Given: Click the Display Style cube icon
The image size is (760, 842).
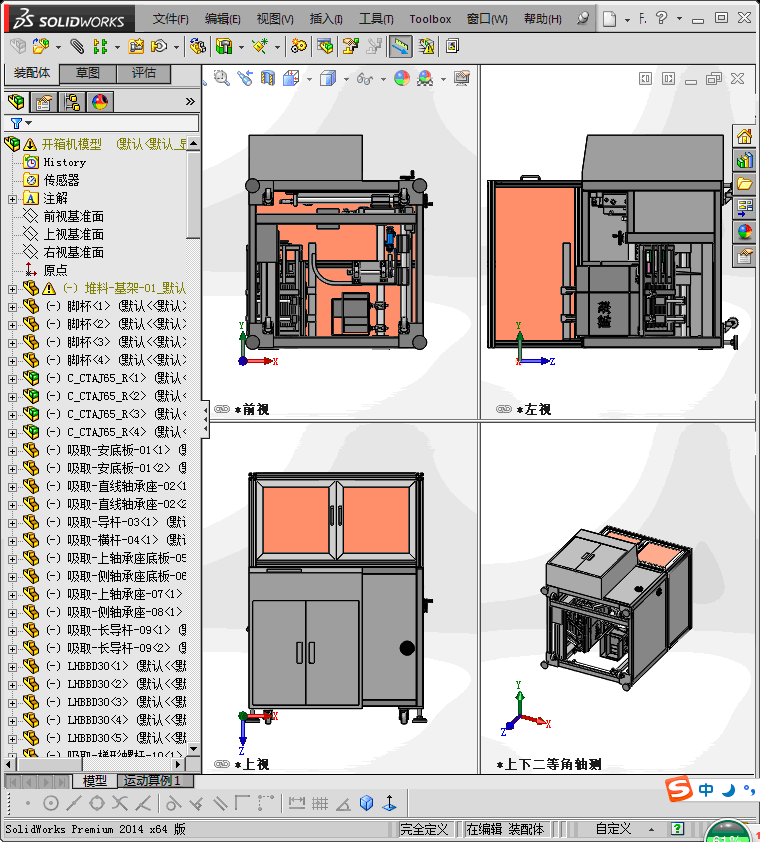Looking at the screenshot, I should [328, 79].
